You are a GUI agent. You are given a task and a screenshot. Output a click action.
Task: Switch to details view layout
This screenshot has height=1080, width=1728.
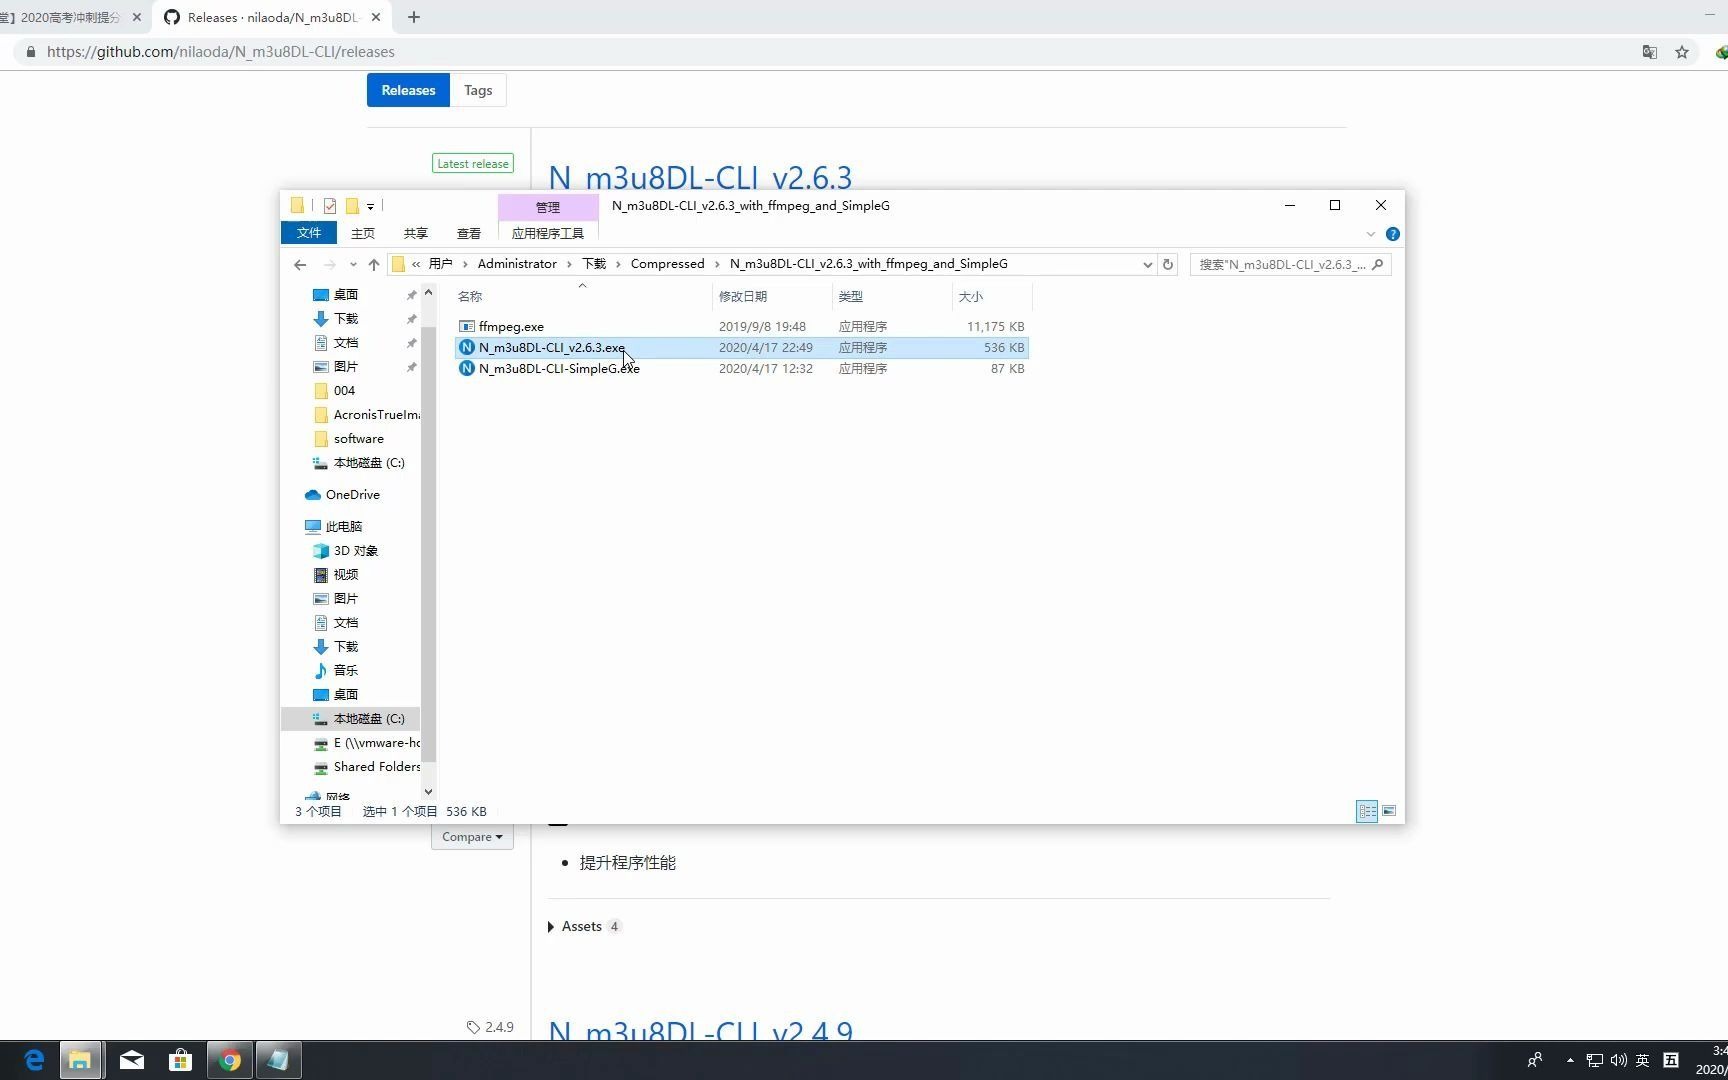tap(1367, 811)
